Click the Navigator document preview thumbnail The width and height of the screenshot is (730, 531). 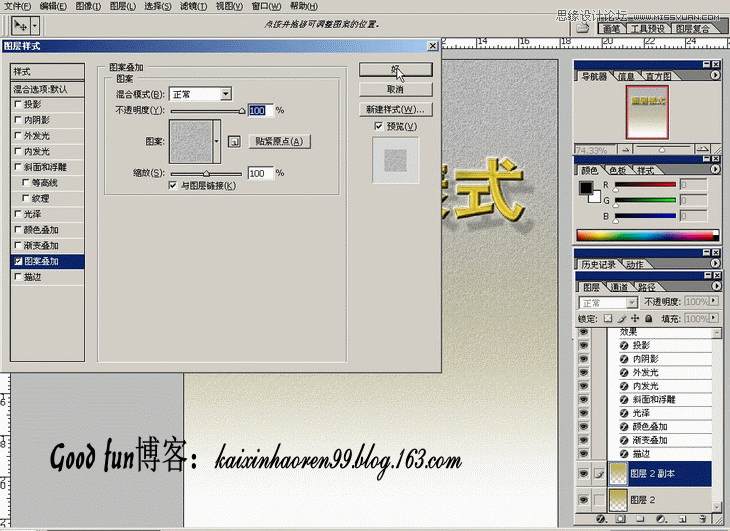pos(647,113)
